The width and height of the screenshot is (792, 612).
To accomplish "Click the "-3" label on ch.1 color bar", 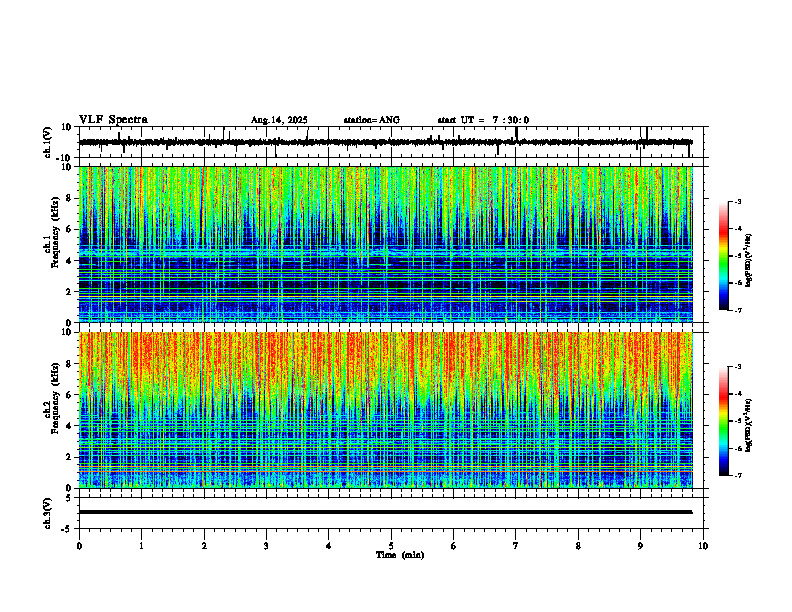I will [738, 201].
